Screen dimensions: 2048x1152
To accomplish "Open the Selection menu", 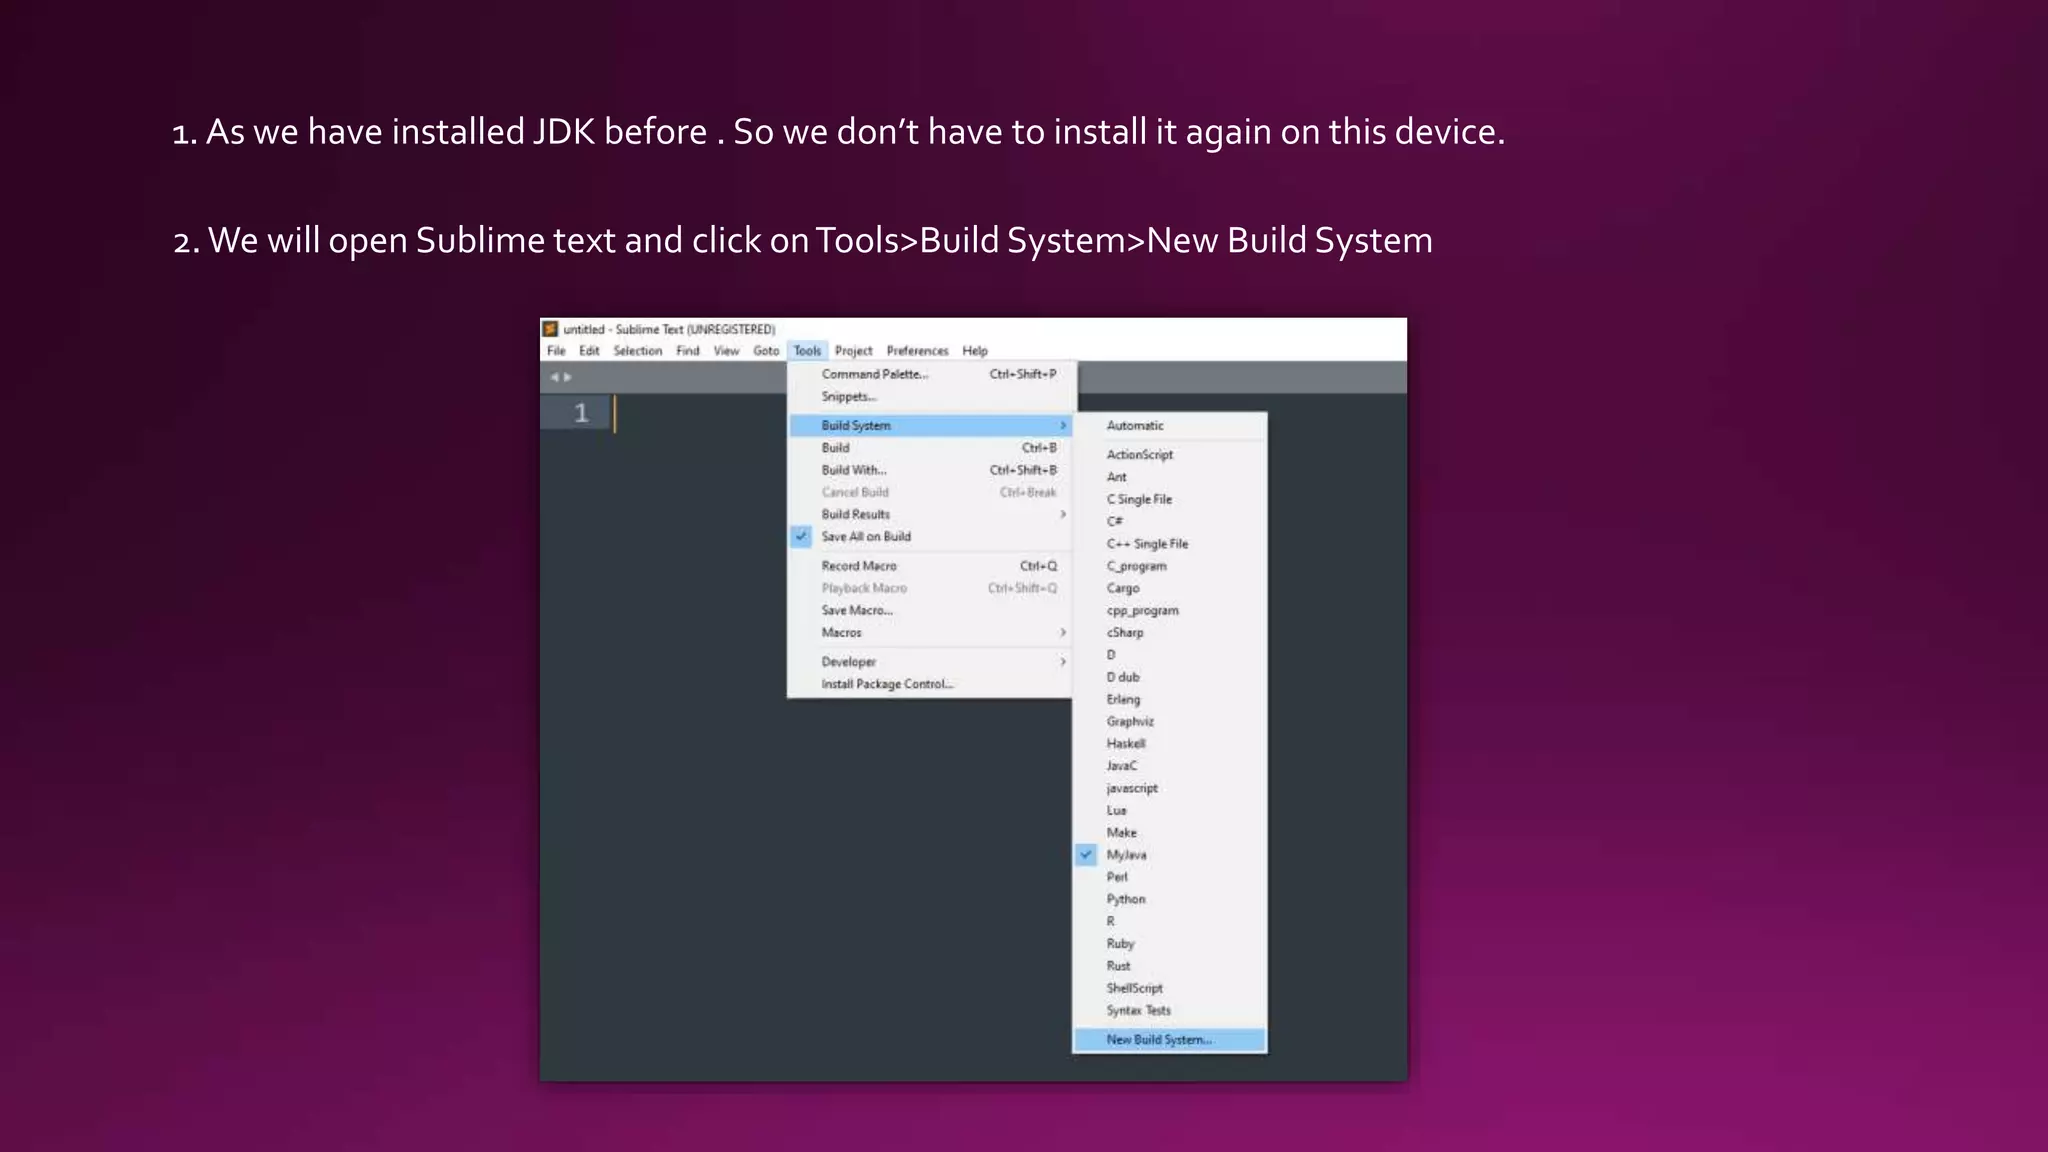I will (637, 351).
